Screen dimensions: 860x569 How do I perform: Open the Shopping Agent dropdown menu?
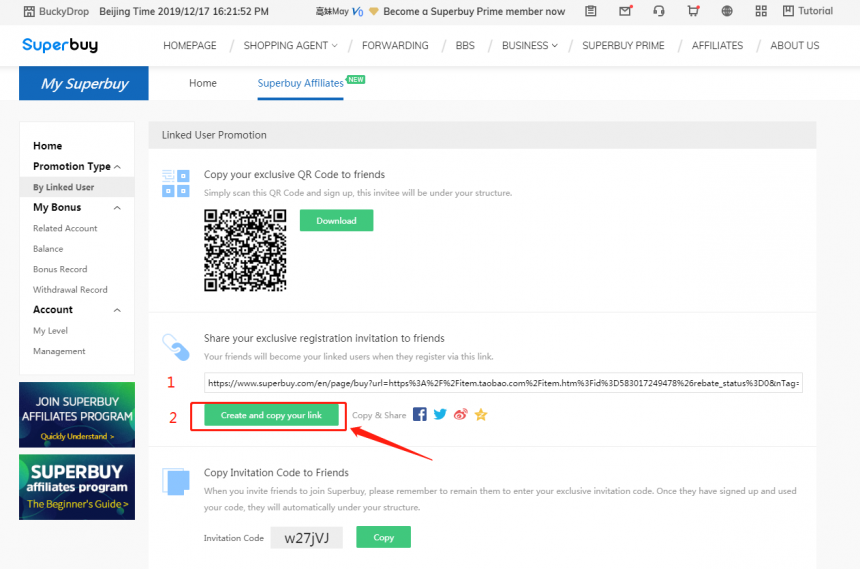(x=290, y=46)
